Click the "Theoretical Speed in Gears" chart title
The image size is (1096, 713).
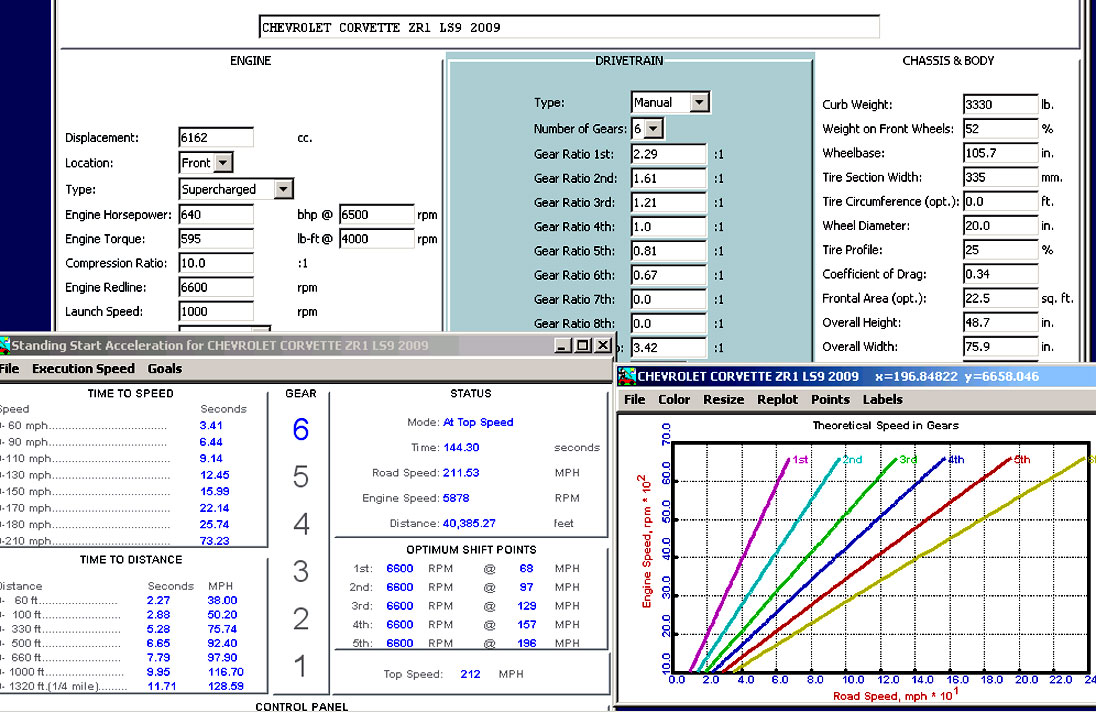tap(886, 425)
